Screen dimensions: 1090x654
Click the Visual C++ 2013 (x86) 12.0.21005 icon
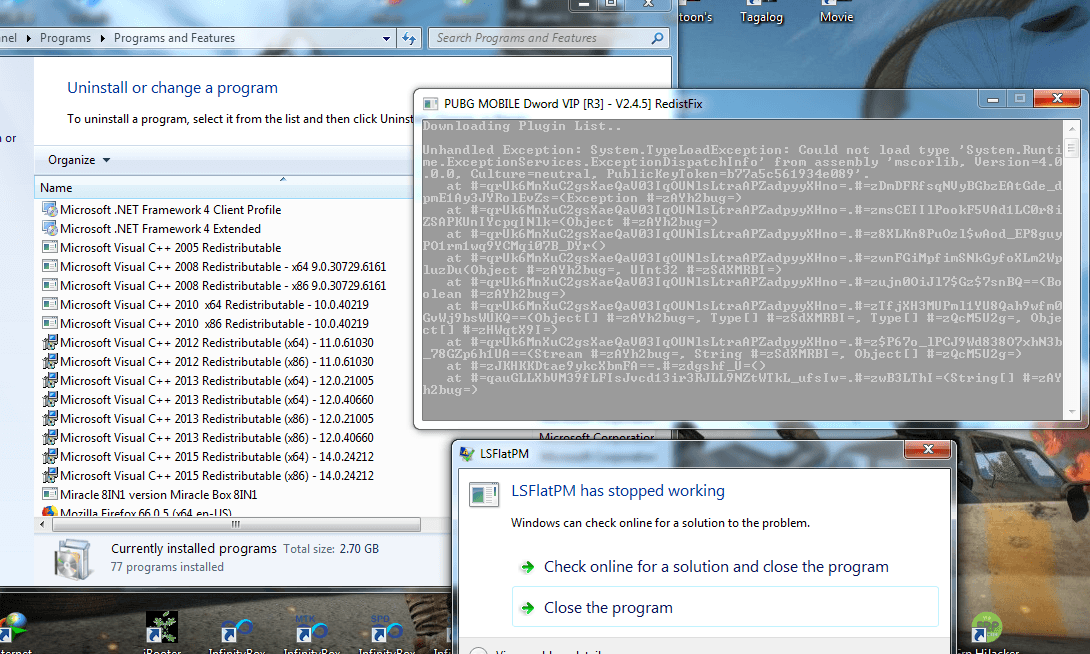(49, 418)
